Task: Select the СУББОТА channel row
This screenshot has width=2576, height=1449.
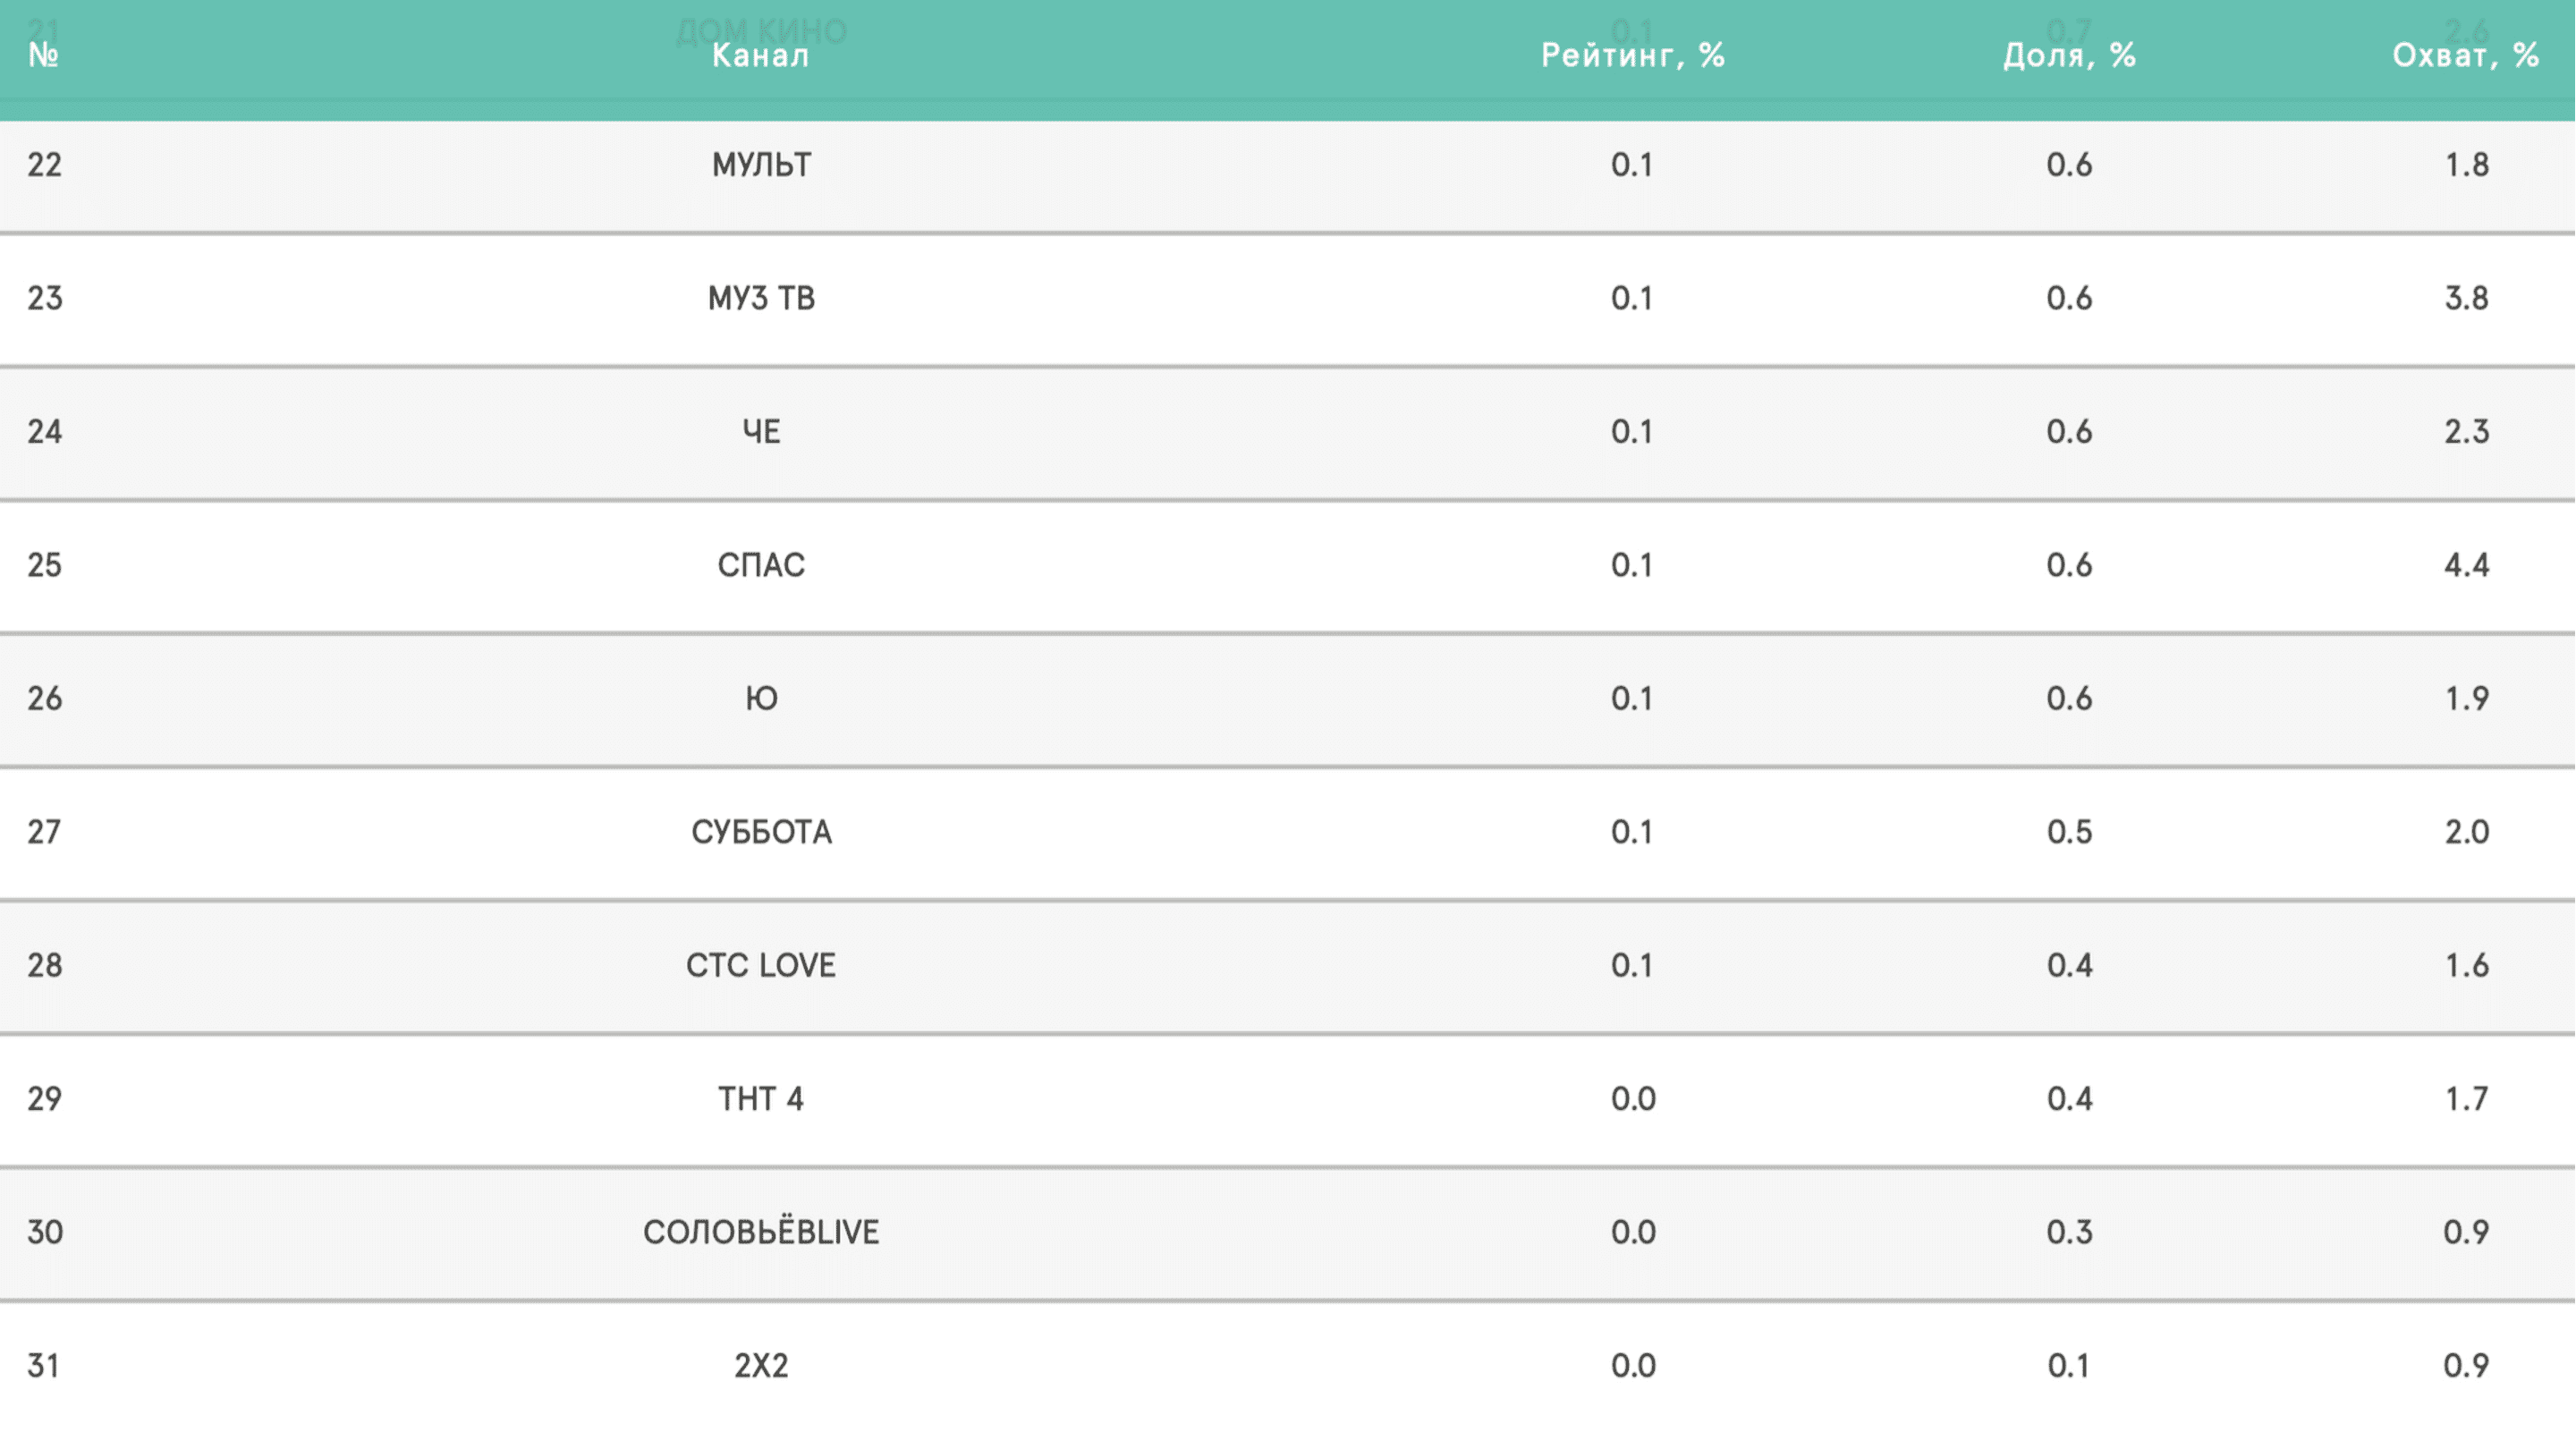Action: tap(761, 832)
